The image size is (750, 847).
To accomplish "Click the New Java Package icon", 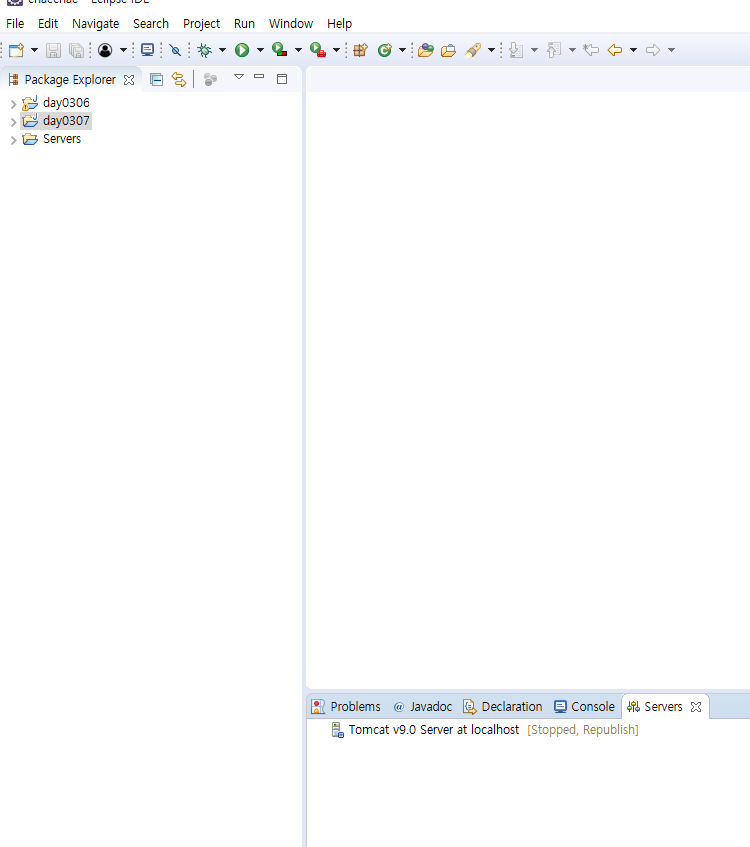I will tap(360, 50).
